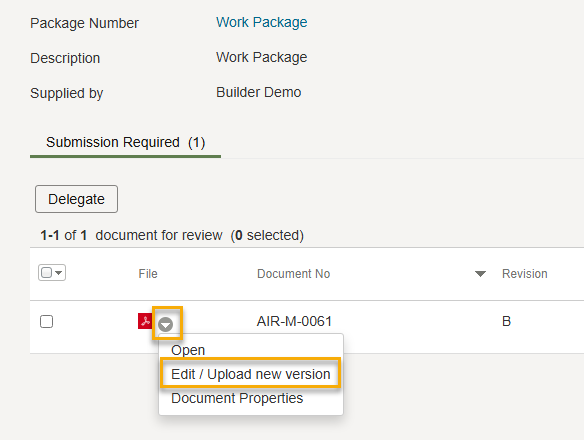Click the sort triangle beside Document No
The width and height of the screenshot is (584, 440).
[480, 274]
